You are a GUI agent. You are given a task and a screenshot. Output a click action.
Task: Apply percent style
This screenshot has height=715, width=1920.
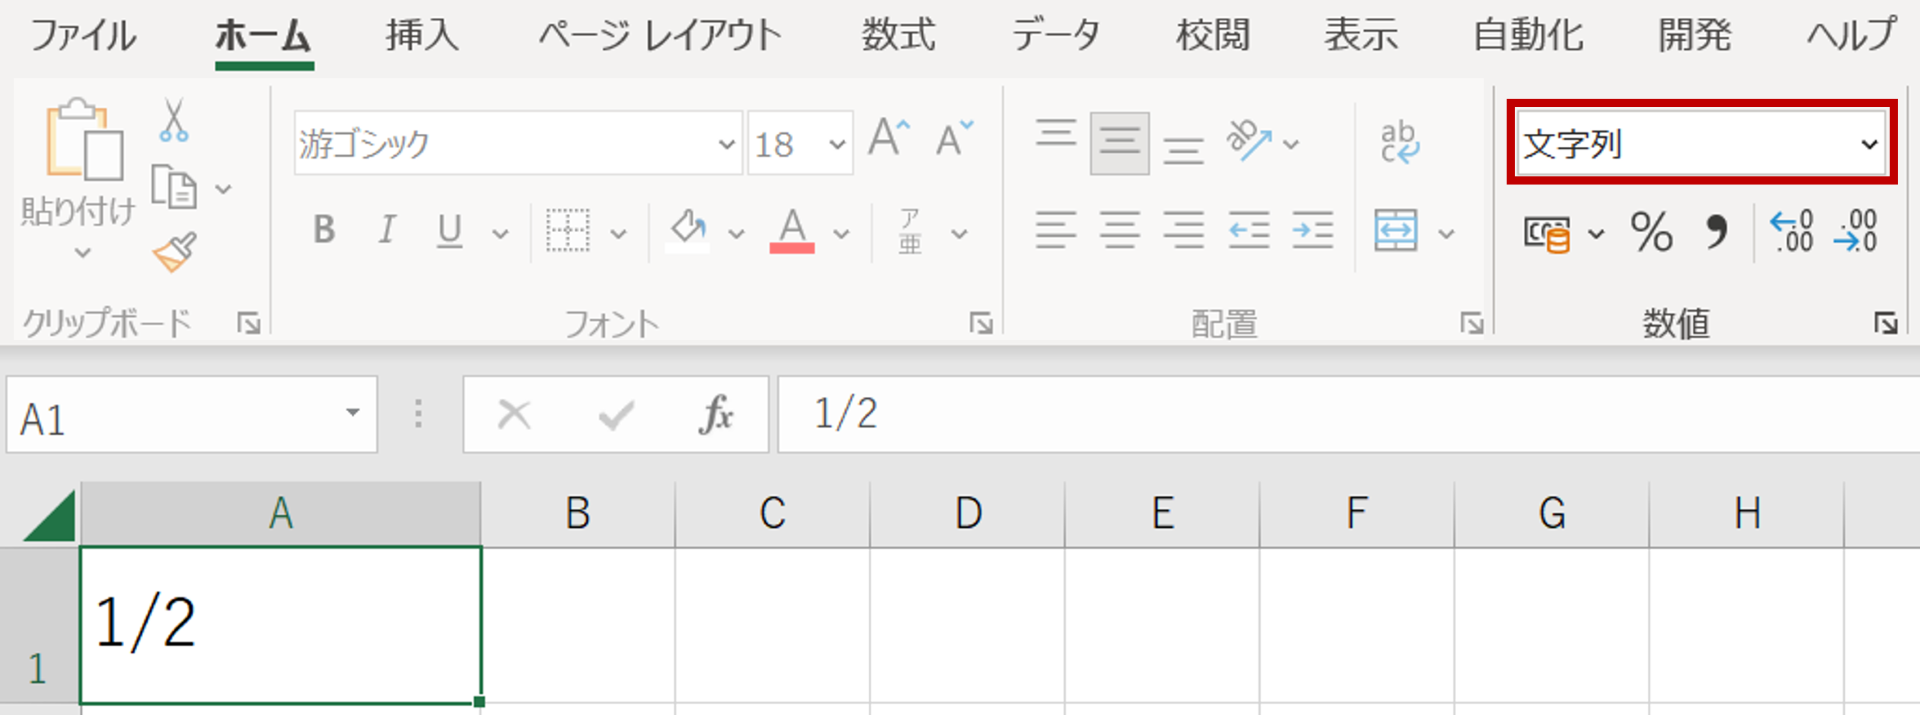1652,232
